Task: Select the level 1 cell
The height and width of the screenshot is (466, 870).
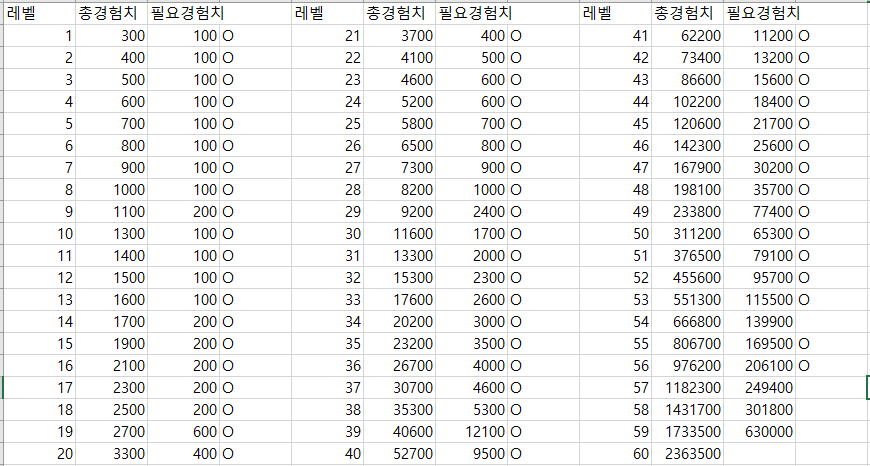Action: coord(39,36)
